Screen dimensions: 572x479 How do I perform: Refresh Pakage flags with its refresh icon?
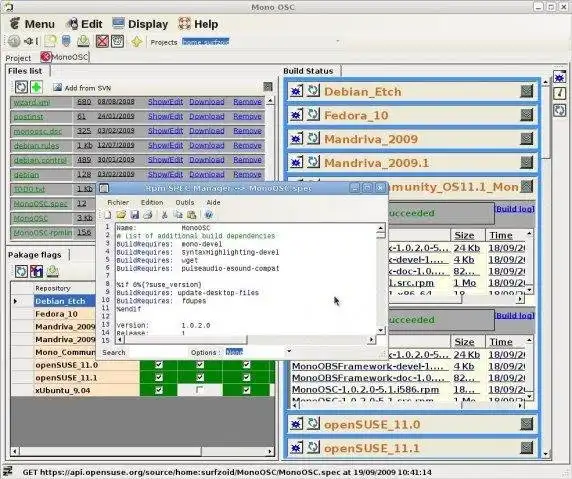coord(21,271)
